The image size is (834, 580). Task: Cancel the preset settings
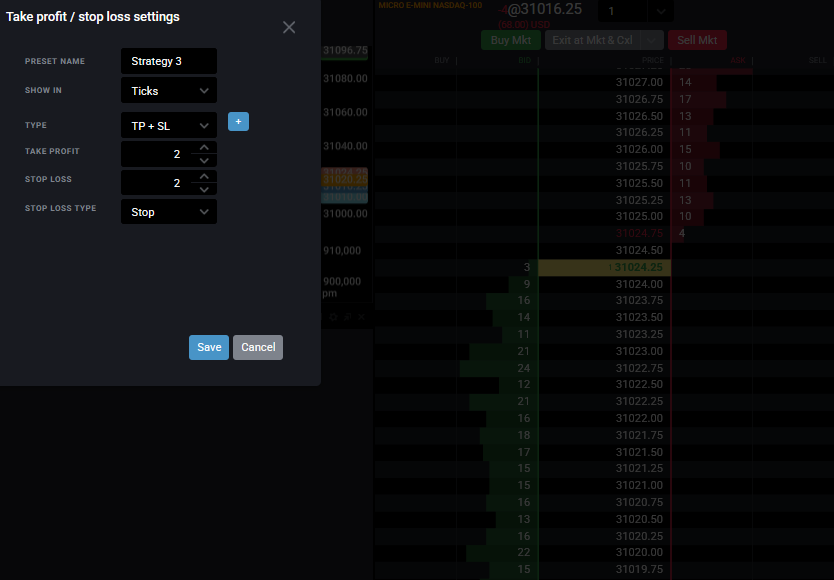pos(258,347)
